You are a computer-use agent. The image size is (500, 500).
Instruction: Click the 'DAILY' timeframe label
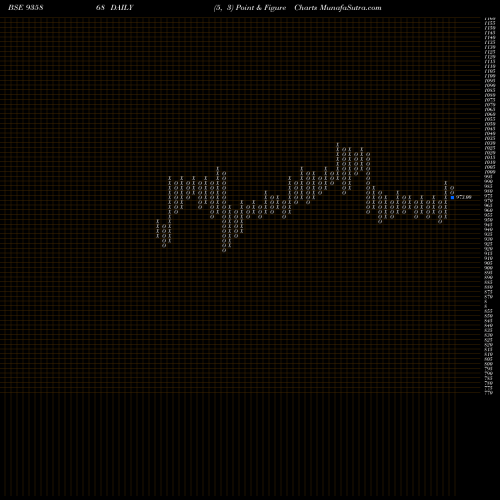(x=122, y=8)
